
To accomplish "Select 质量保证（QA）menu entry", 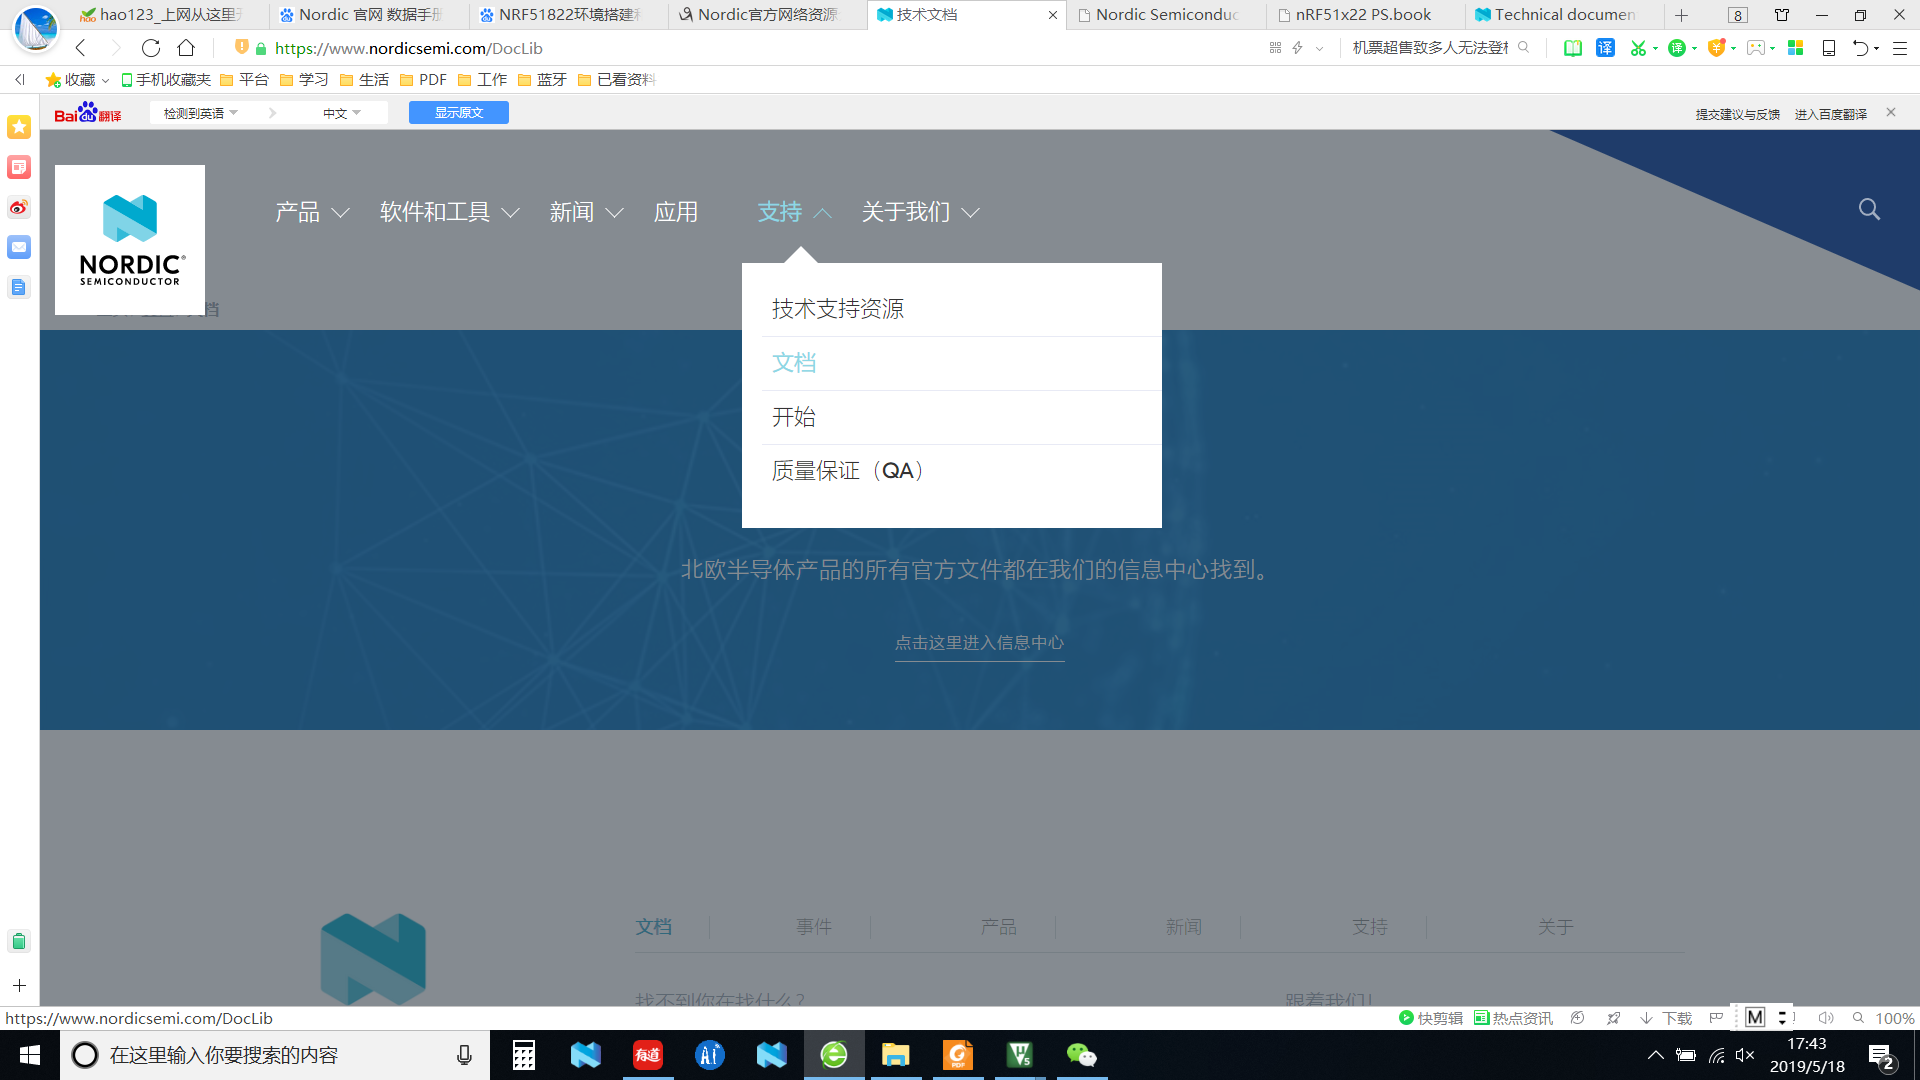I will click(847, 471).
